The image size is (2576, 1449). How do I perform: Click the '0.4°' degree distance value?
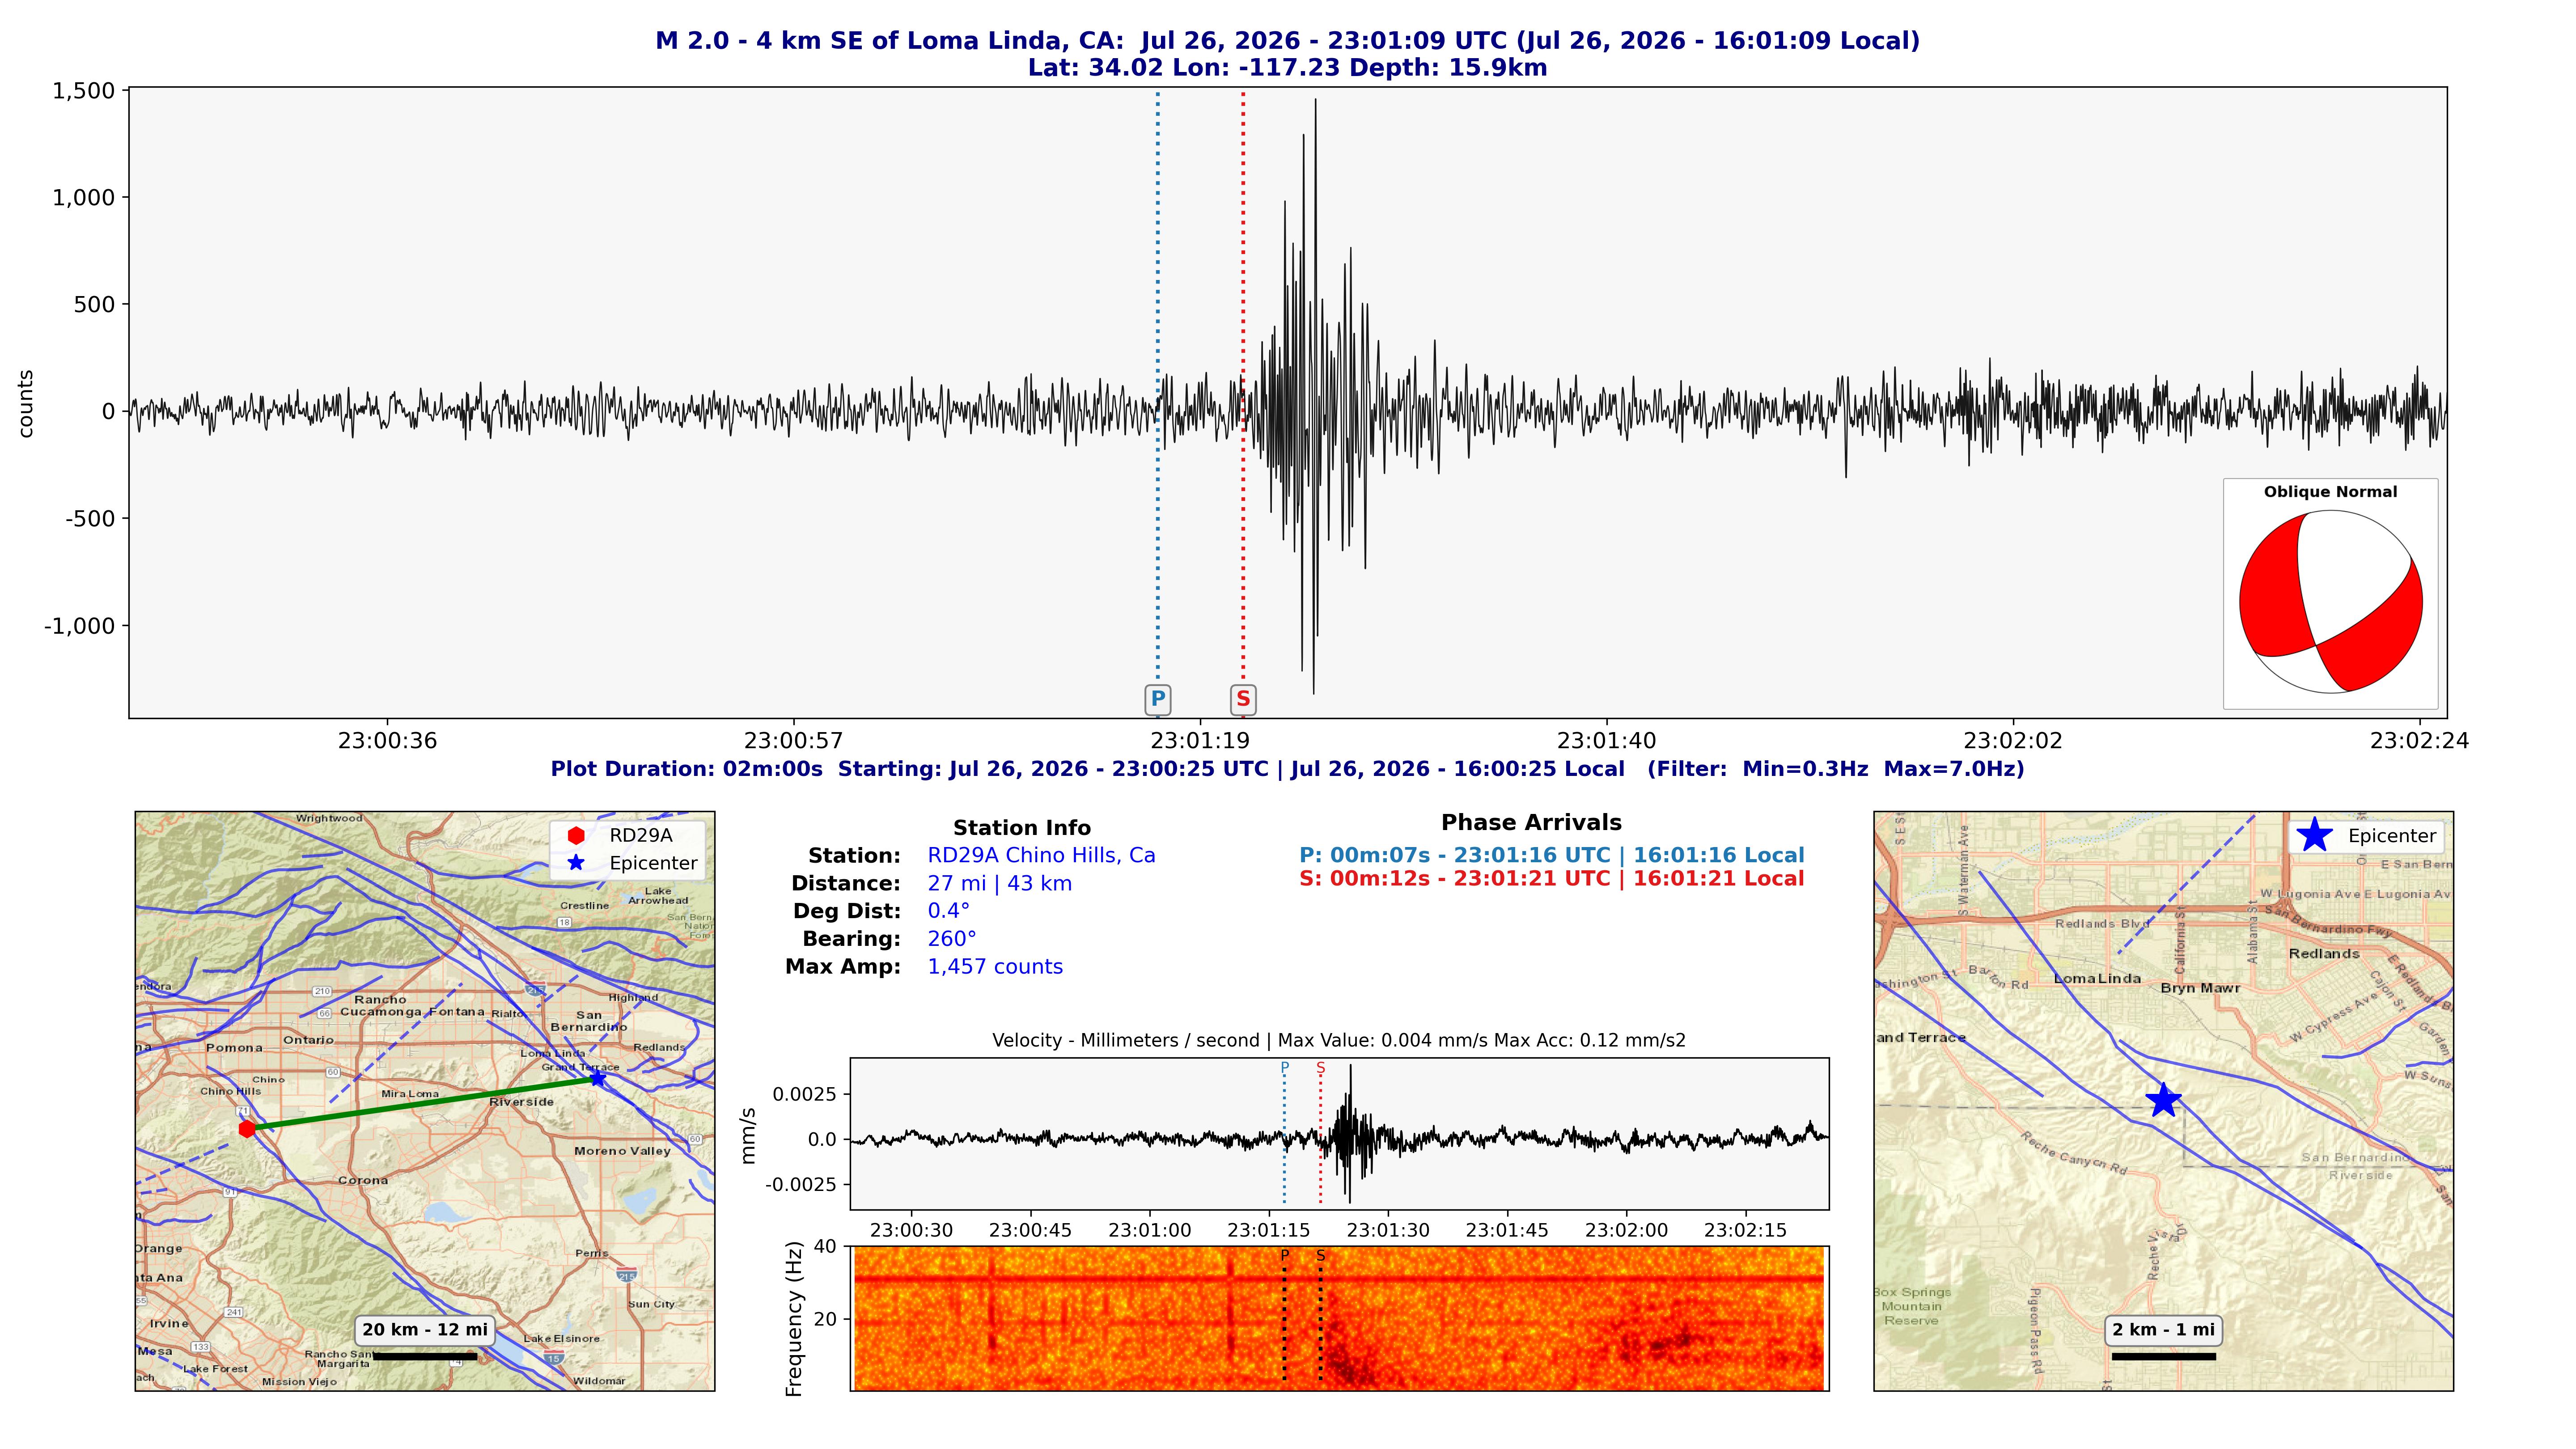(949, 911)
